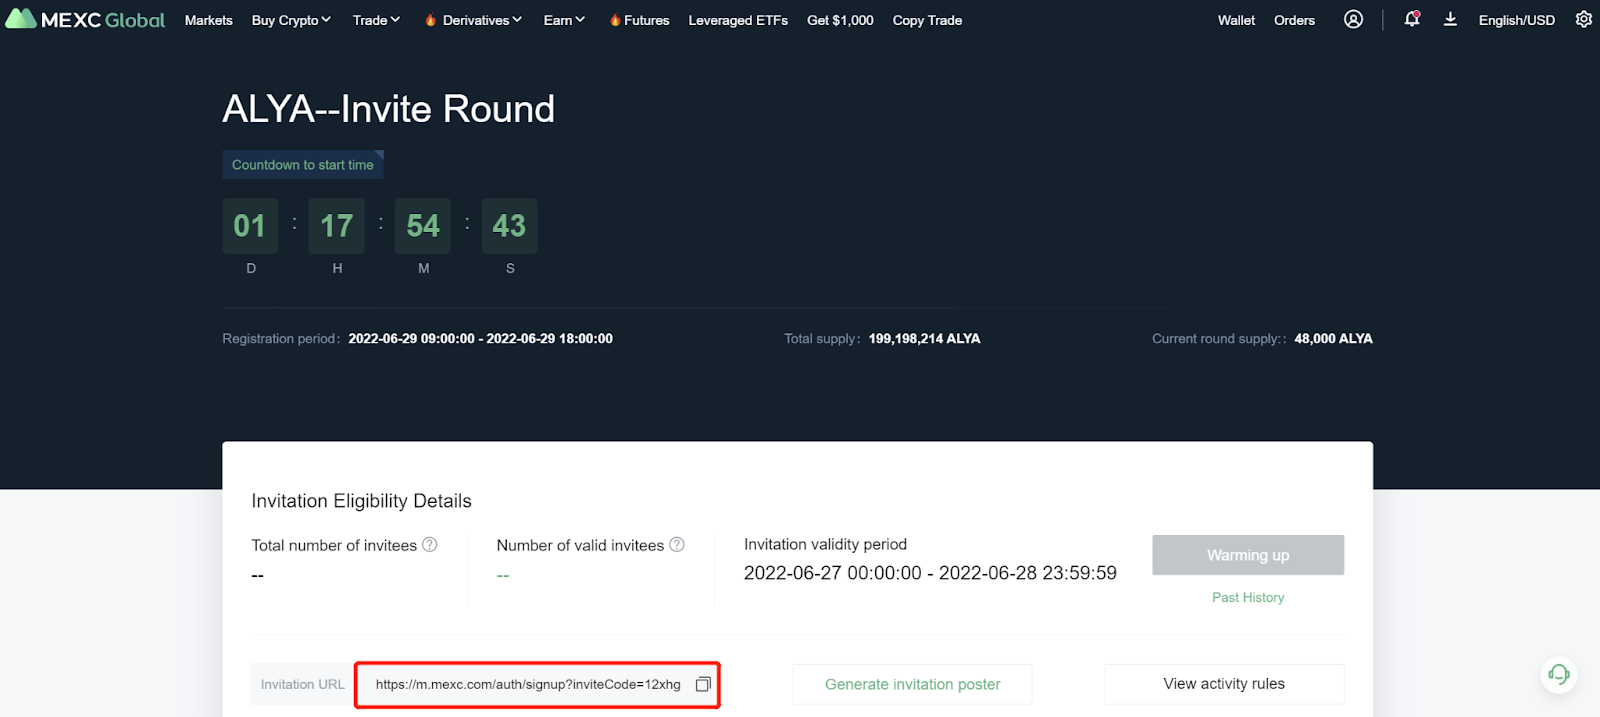Open the Wallet menu
Screen dimensions: 1600x717
1236,20
